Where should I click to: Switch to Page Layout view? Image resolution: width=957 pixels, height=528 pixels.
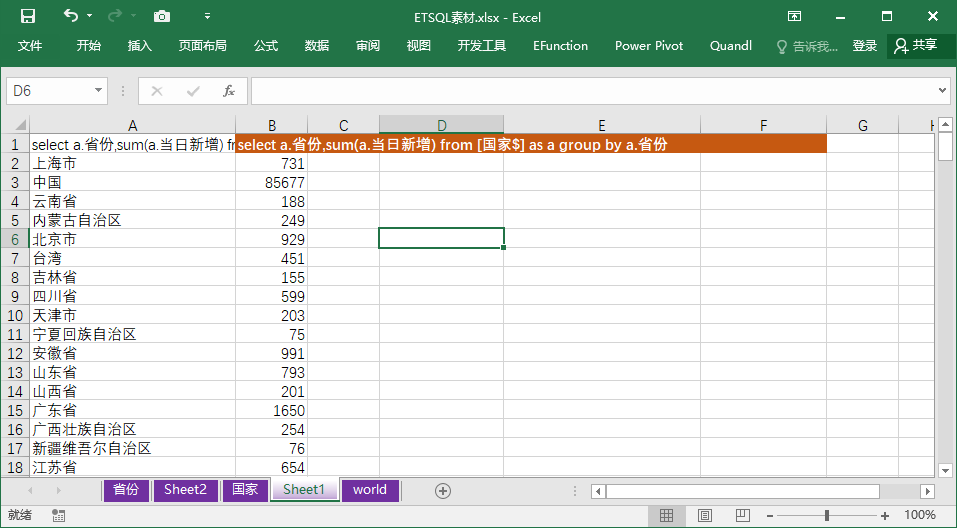coord(705,515)
